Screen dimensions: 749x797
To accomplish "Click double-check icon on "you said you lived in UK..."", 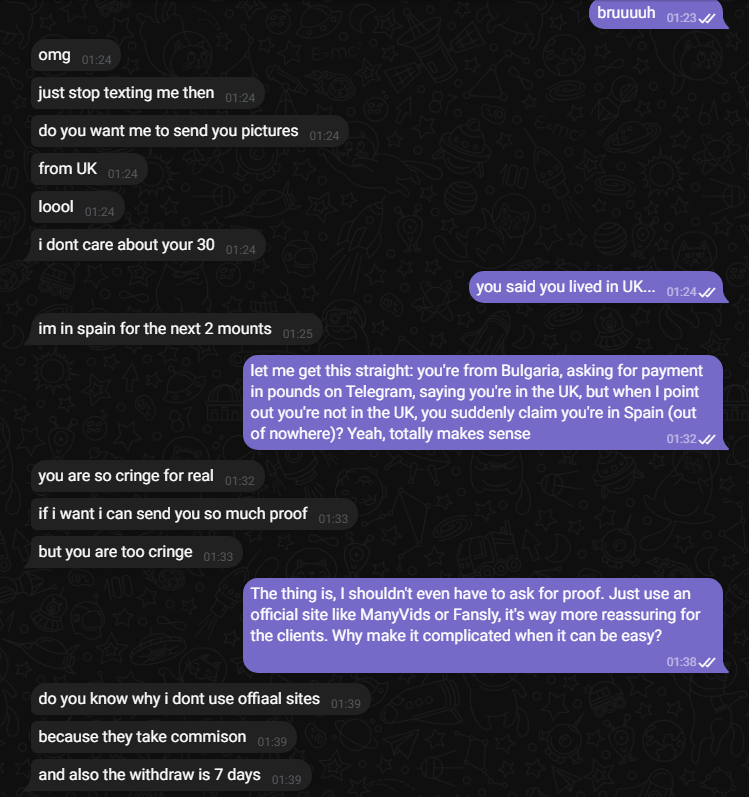I will [707, 292].
